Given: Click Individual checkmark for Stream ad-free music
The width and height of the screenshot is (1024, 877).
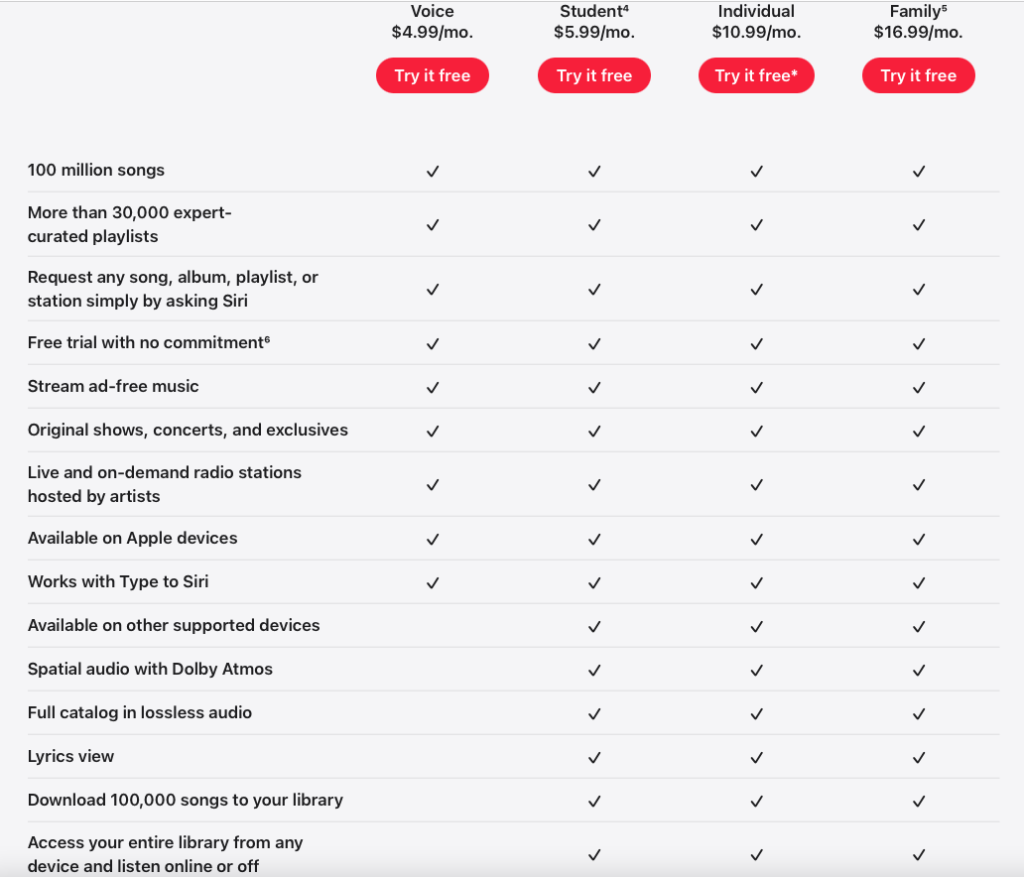Looking at the screenshot, I should pos(756,387).
